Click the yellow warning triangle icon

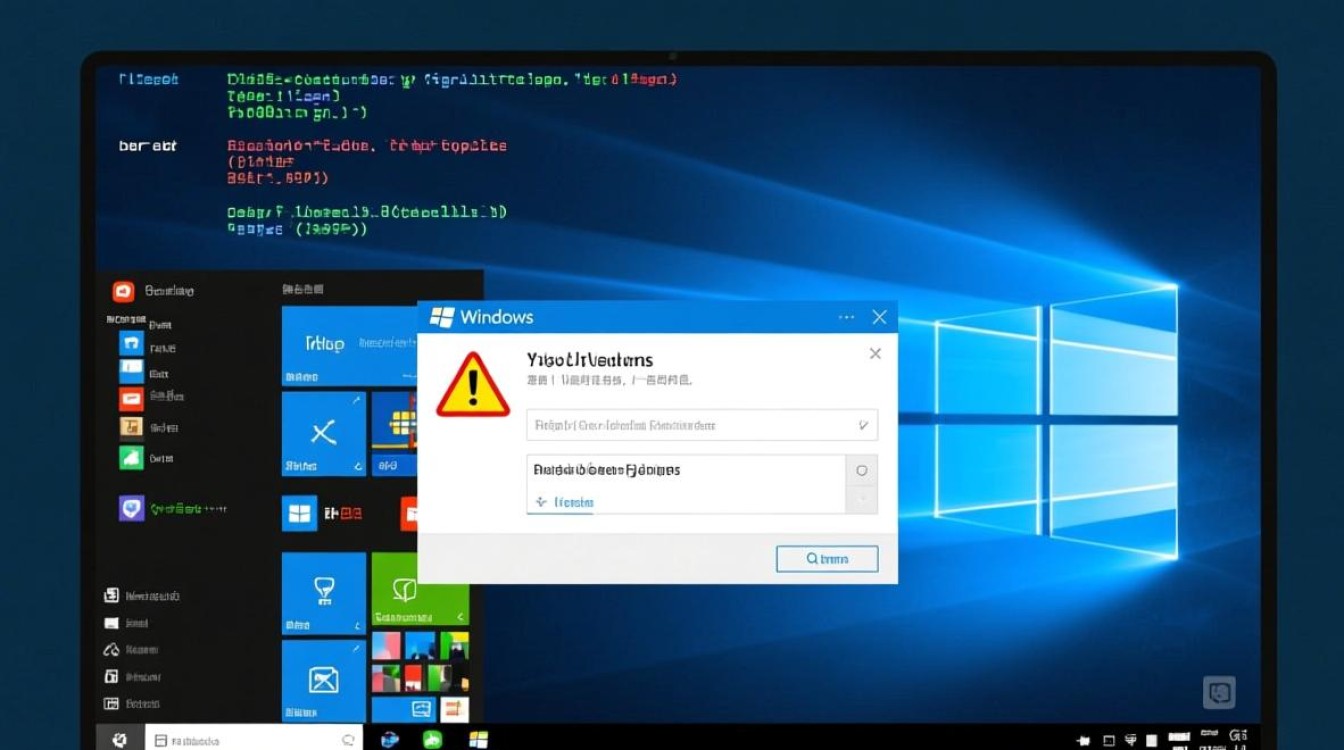(473, 386)
